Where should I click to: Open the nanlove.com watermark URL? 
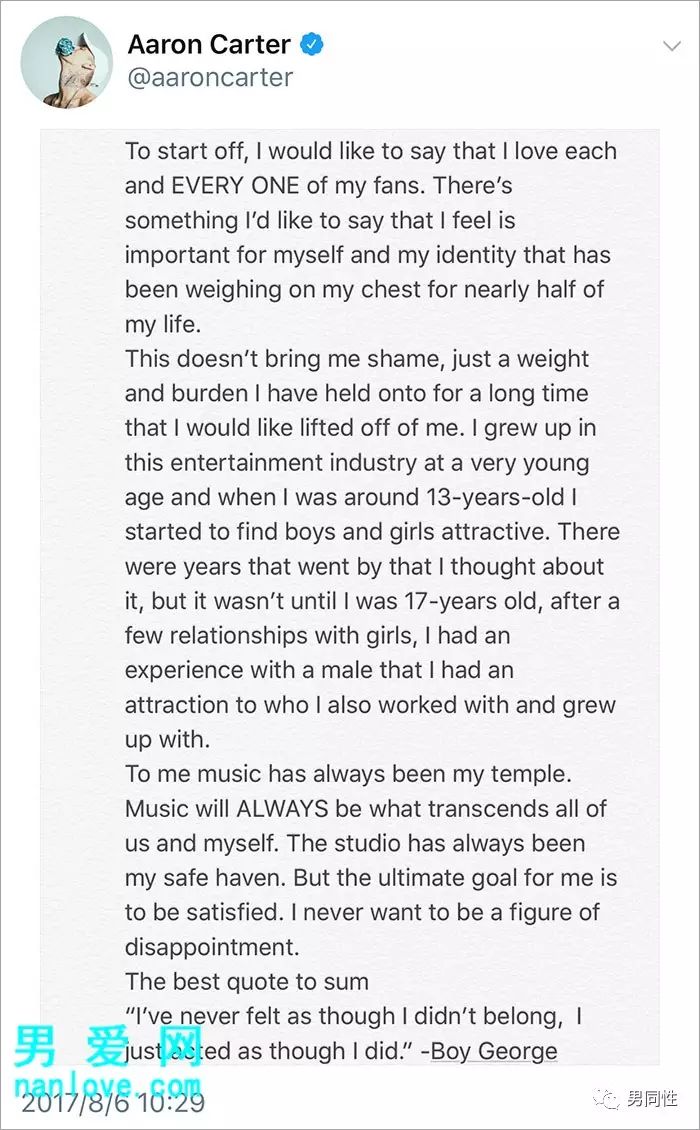[x=107, y=1085]
